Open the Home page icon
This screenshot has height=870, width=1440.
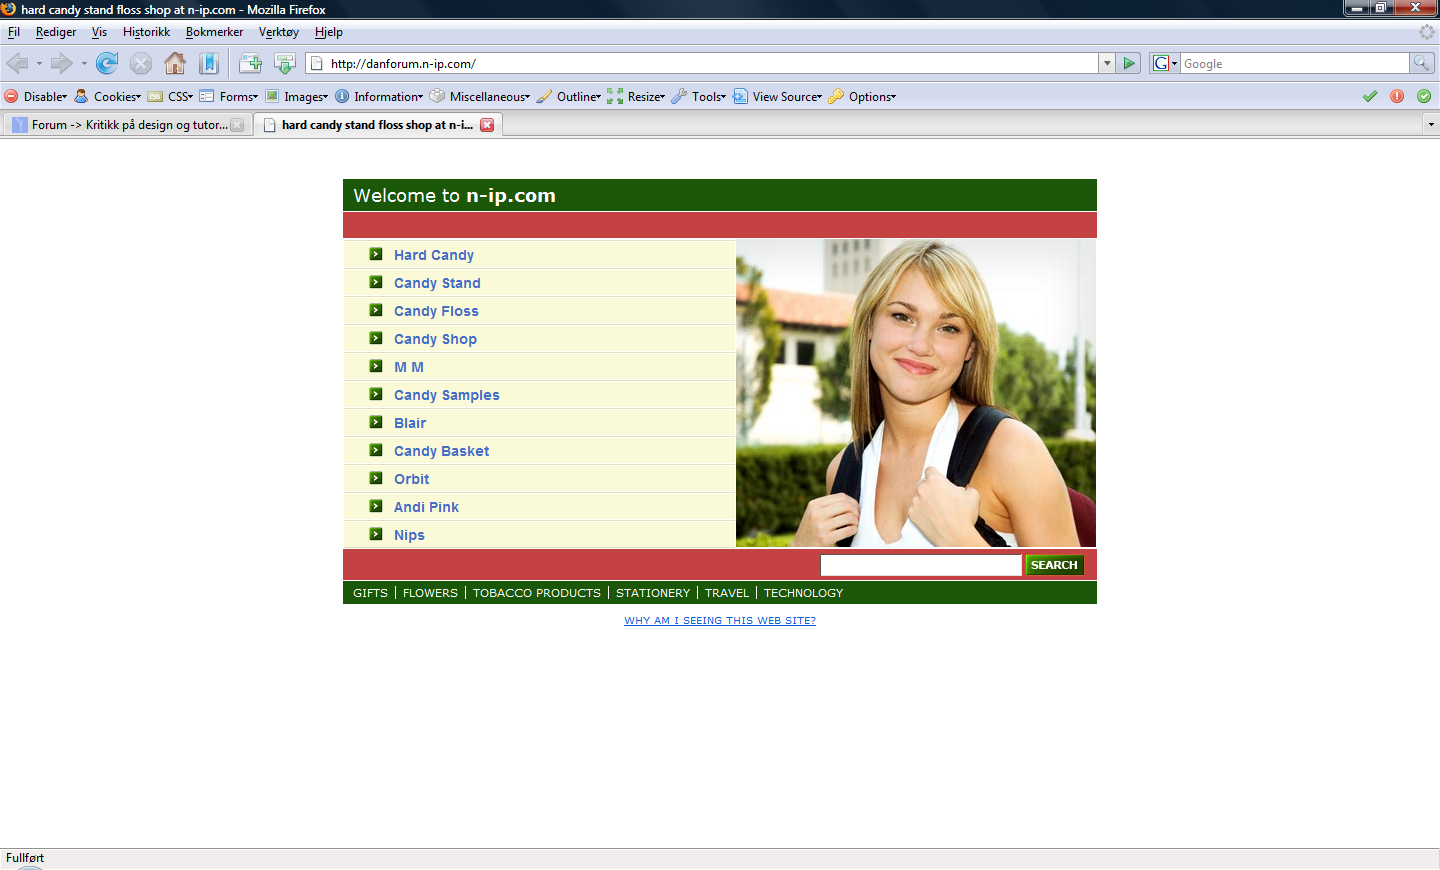click(x=175, y=64)
